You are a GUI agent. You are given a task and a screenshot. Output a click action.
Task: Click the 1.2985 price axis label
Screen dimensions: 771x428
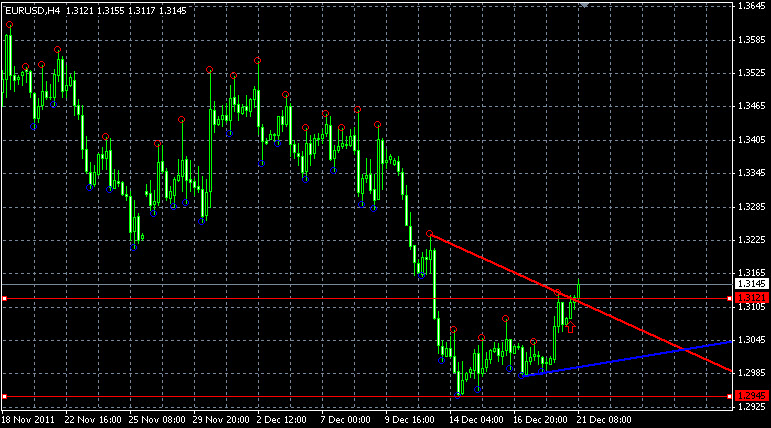pos(752,373)
